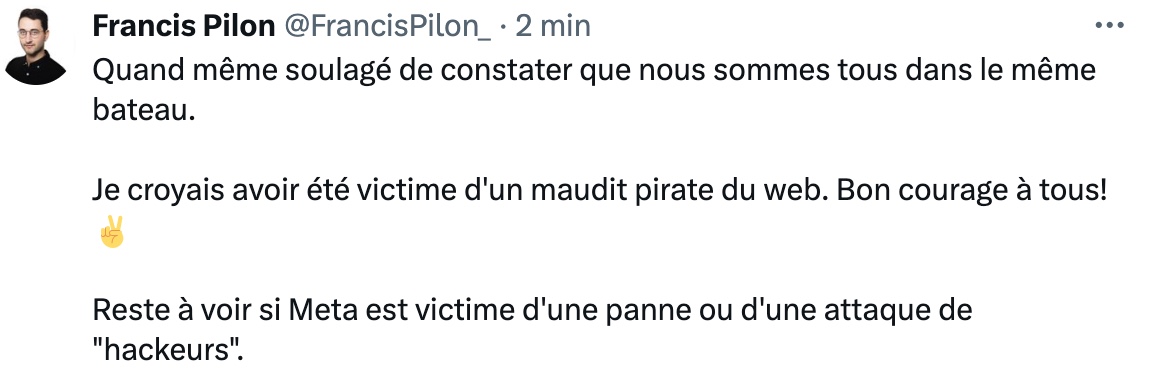The image size is (1156, 392).
Task: Click the word "maudit" in the tweet
Action: coord(566,191)
